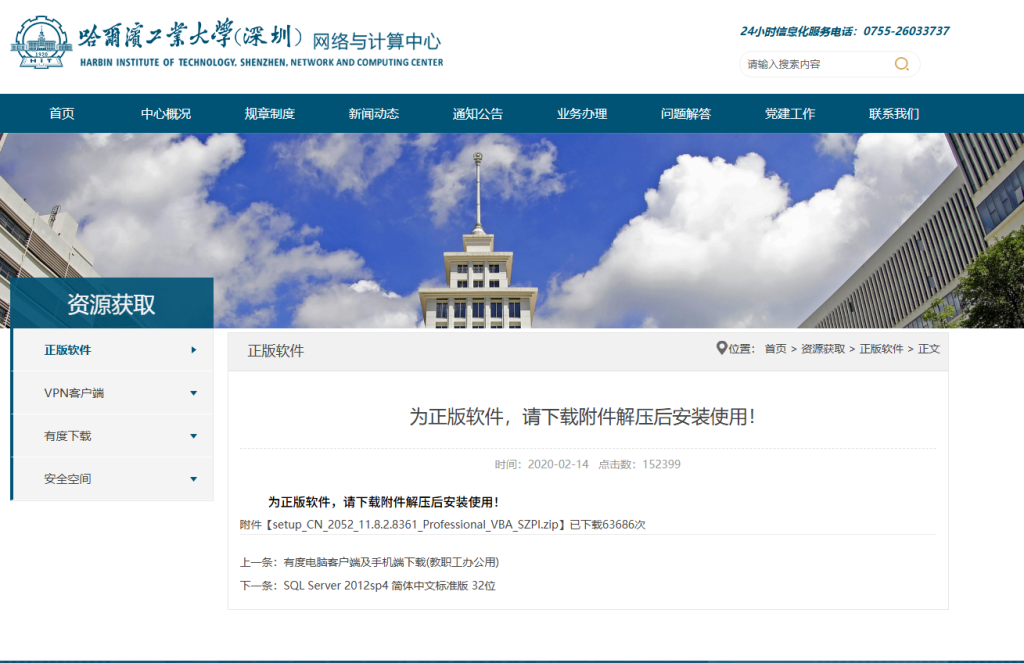Select 新闻动态 from the top navigation
Viewport: 1024px width, 663px height.
coord(374,114)
